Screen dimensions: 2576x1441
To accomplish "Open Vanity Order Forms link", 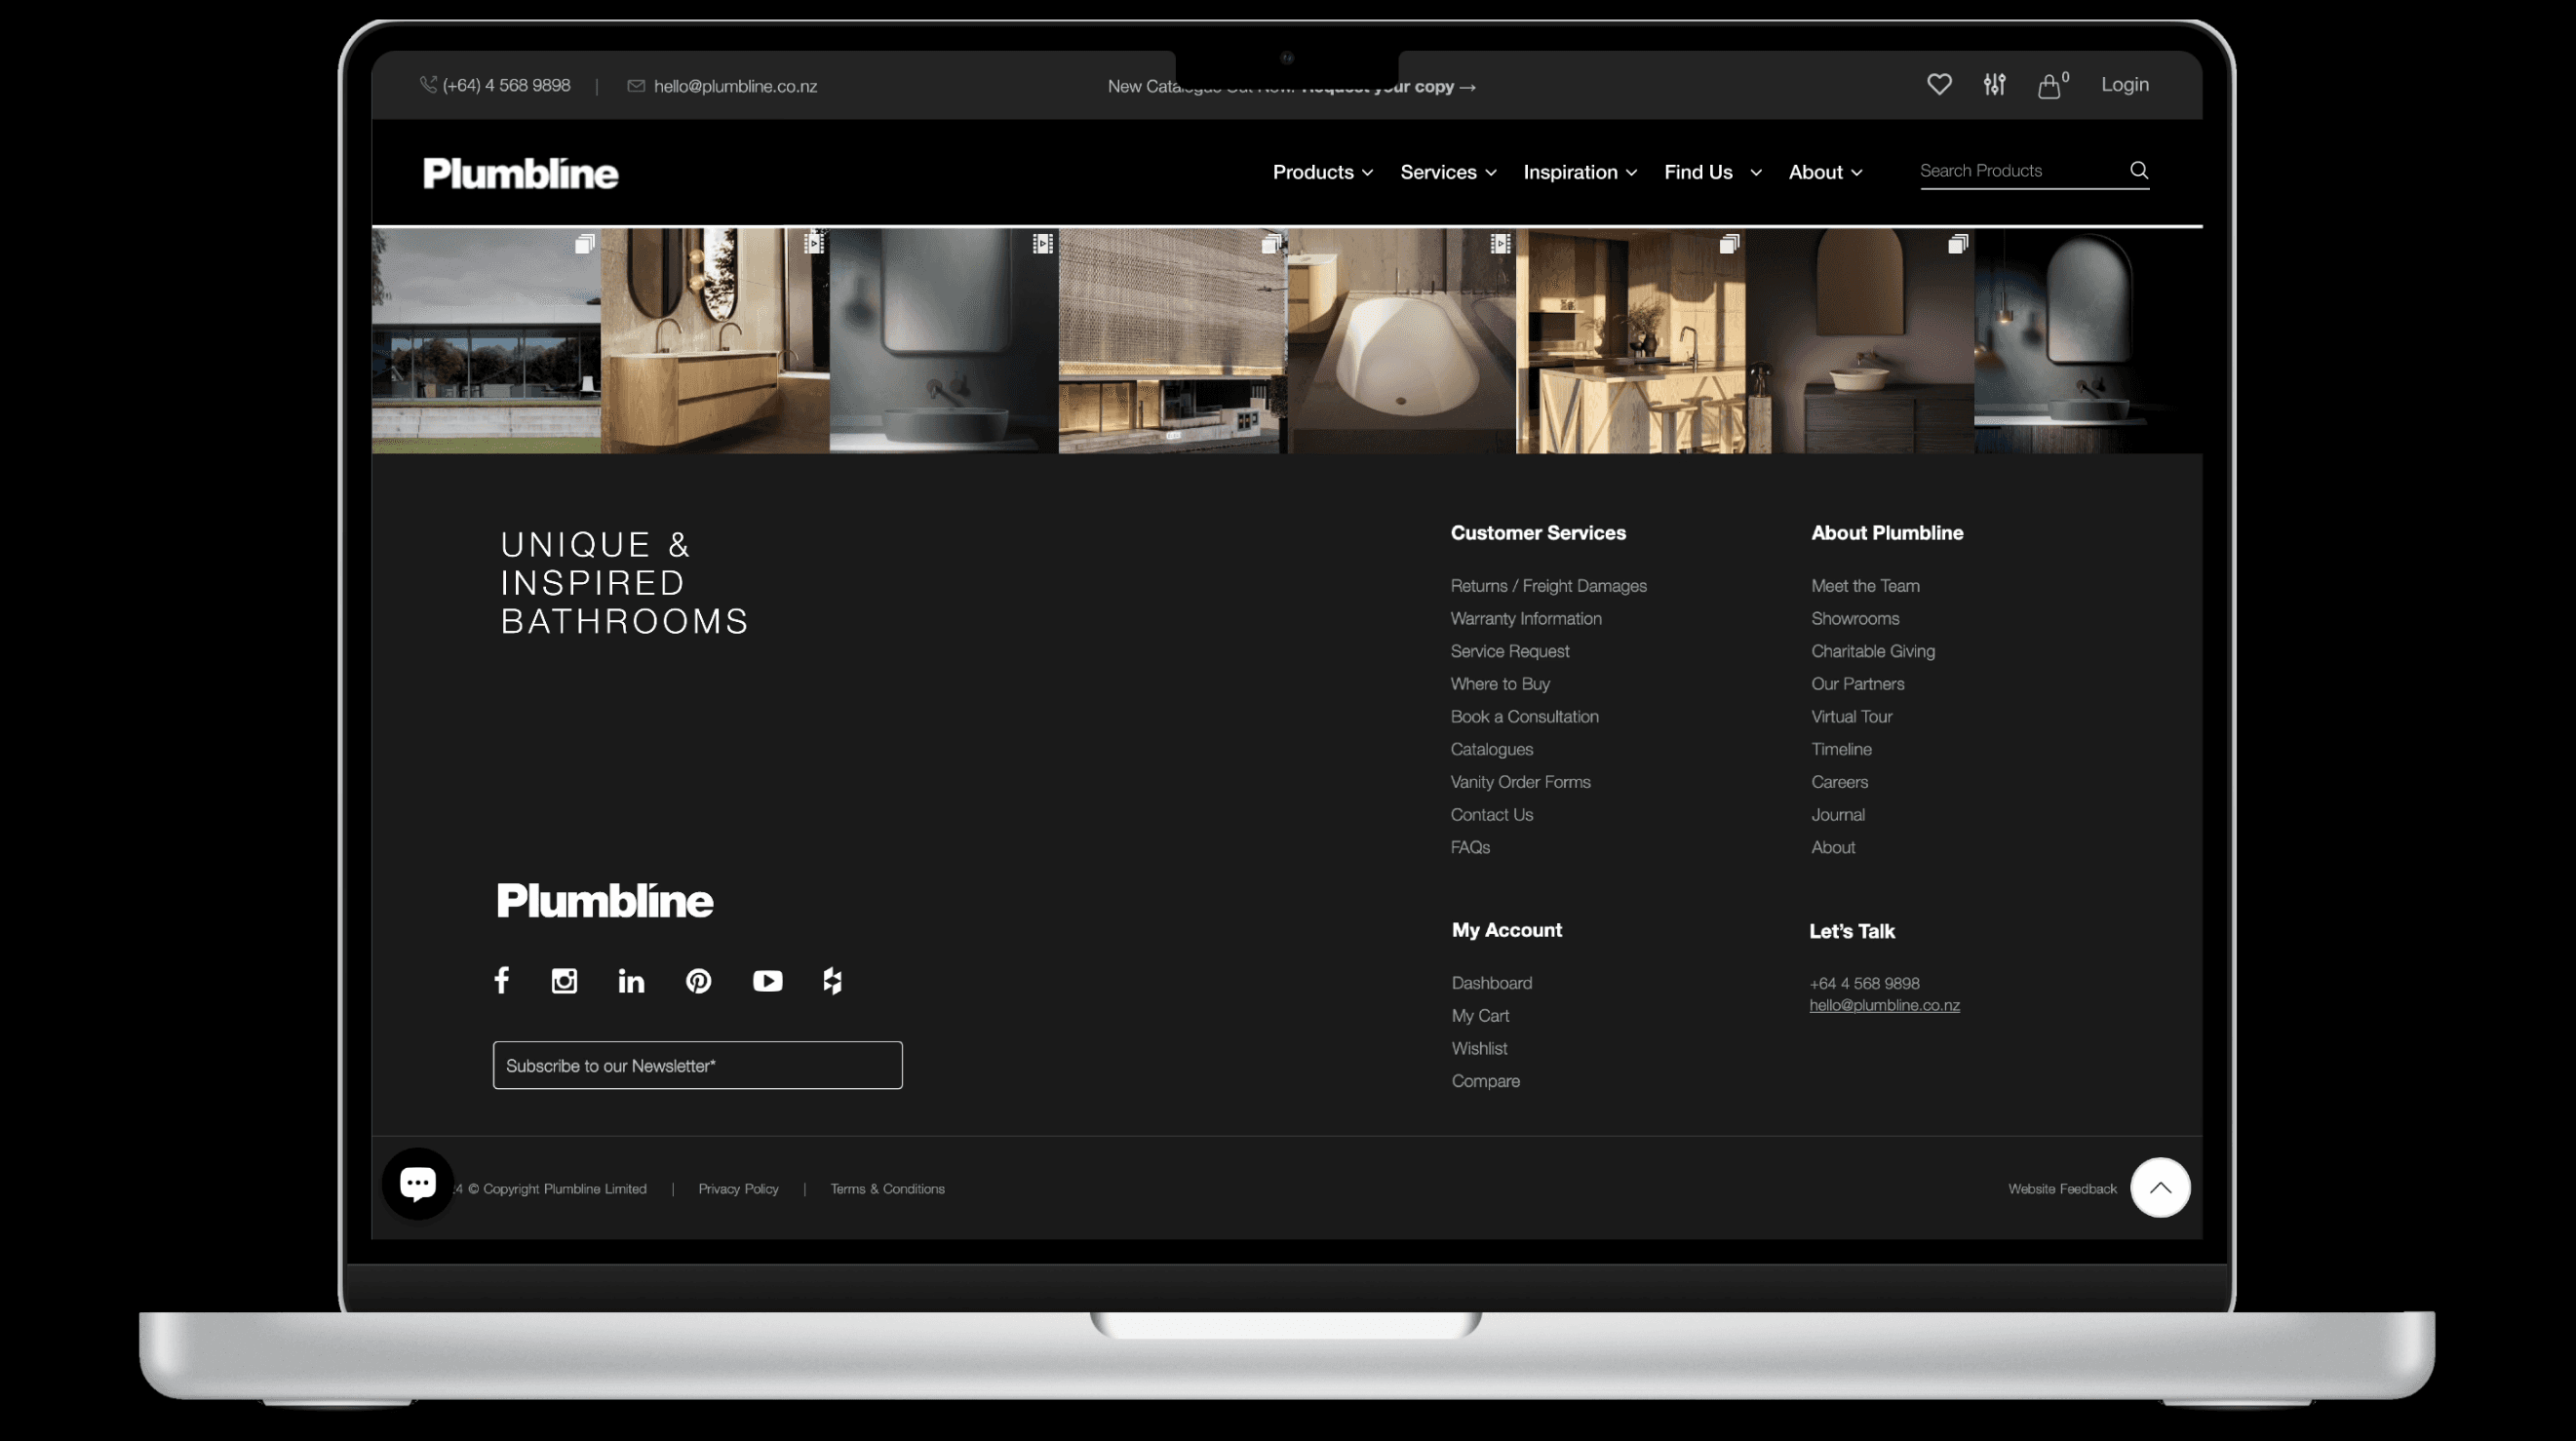I will tap(1520, 782).
